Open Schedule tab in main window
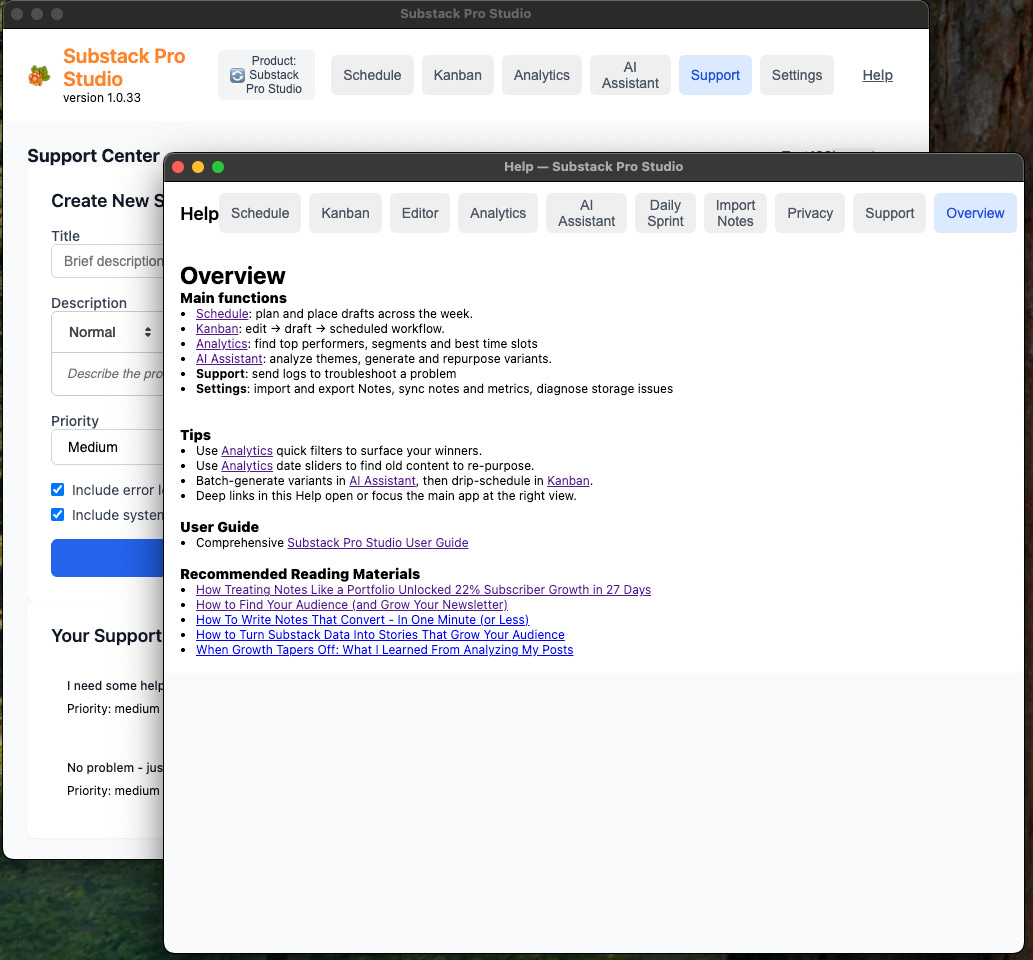Screen dimensions: 1033x960 coord(372,75)
